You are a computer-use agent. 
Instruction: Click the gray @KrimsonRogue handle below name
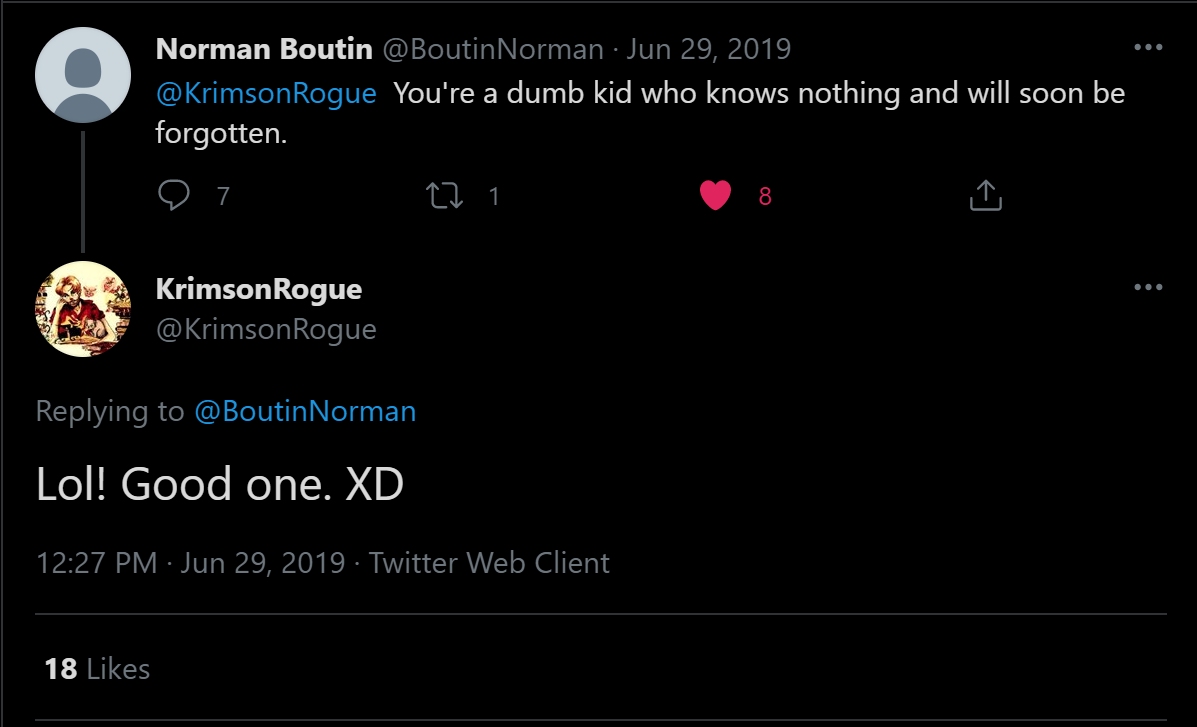[266, 329]
